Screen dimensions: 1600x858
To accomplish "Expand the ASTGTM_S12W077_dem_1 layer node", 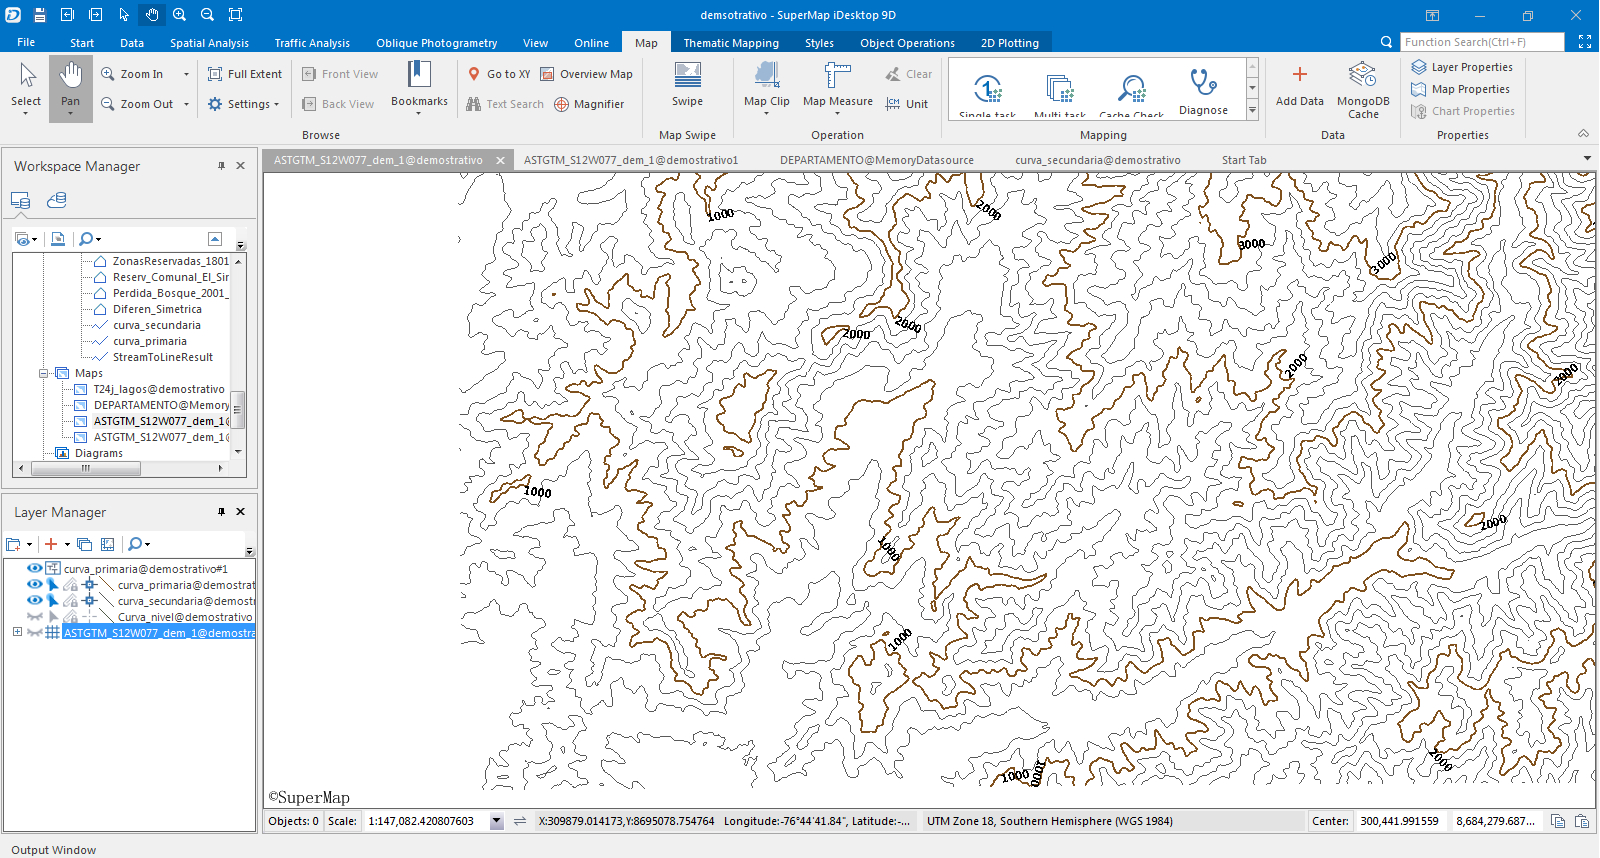I will pos(17,632).
